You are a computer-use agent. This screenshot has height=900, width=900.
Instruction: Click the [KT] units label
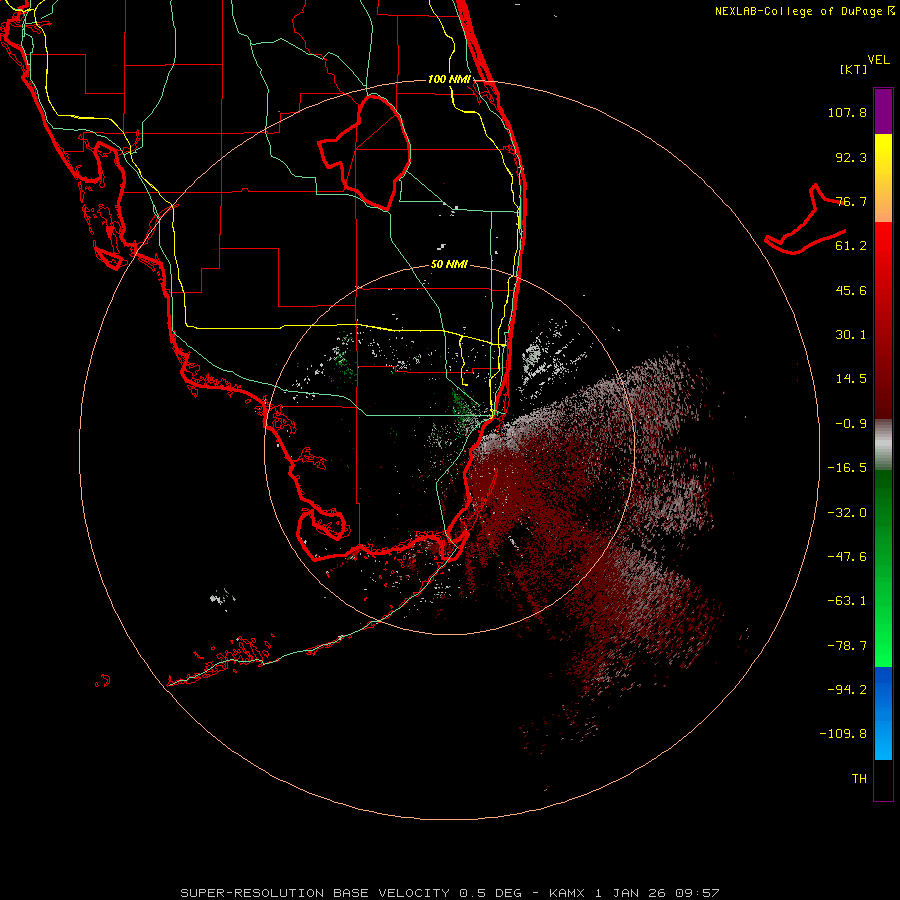pyautogui.click(x=854, y=69)
